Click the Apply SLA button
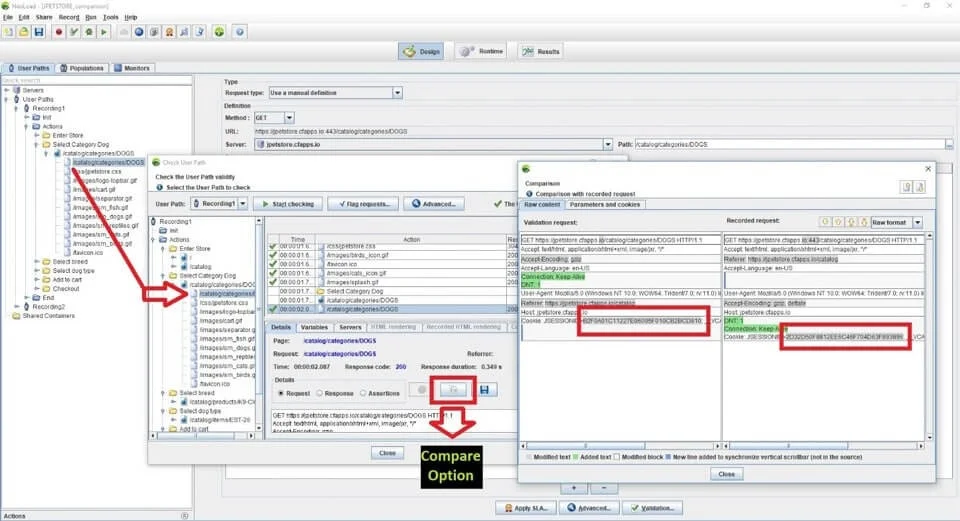 526,508
